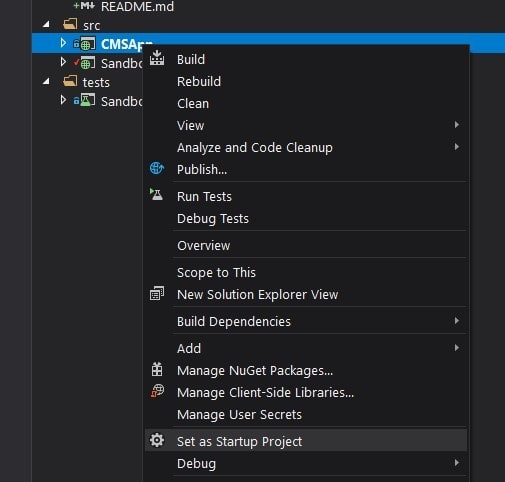Click the Client-Side Libraries icon

point(157,391)
